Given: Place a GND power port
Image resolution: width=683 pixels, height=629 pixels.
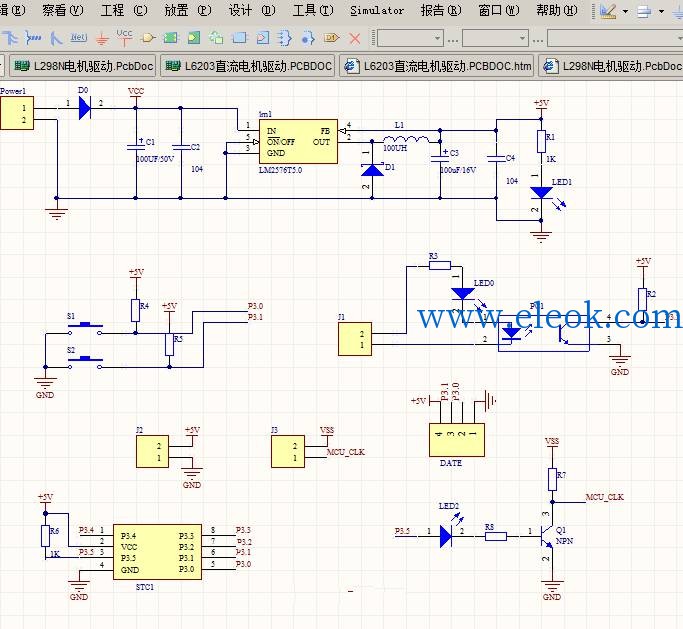Looking at the screenshot, I should (x=102, y=39).
